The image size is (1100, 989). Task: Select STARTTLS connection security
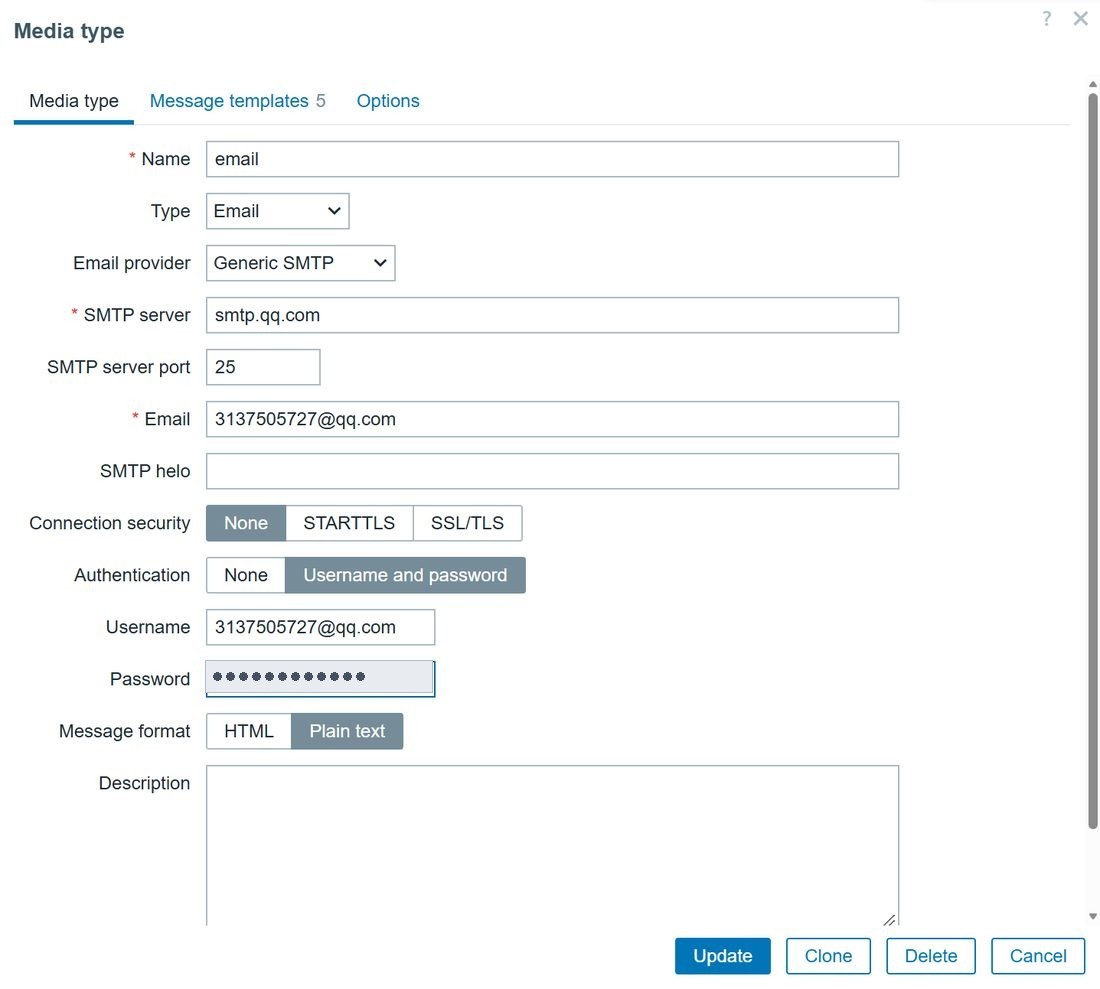pyautogui.click(x=349, y=523)
